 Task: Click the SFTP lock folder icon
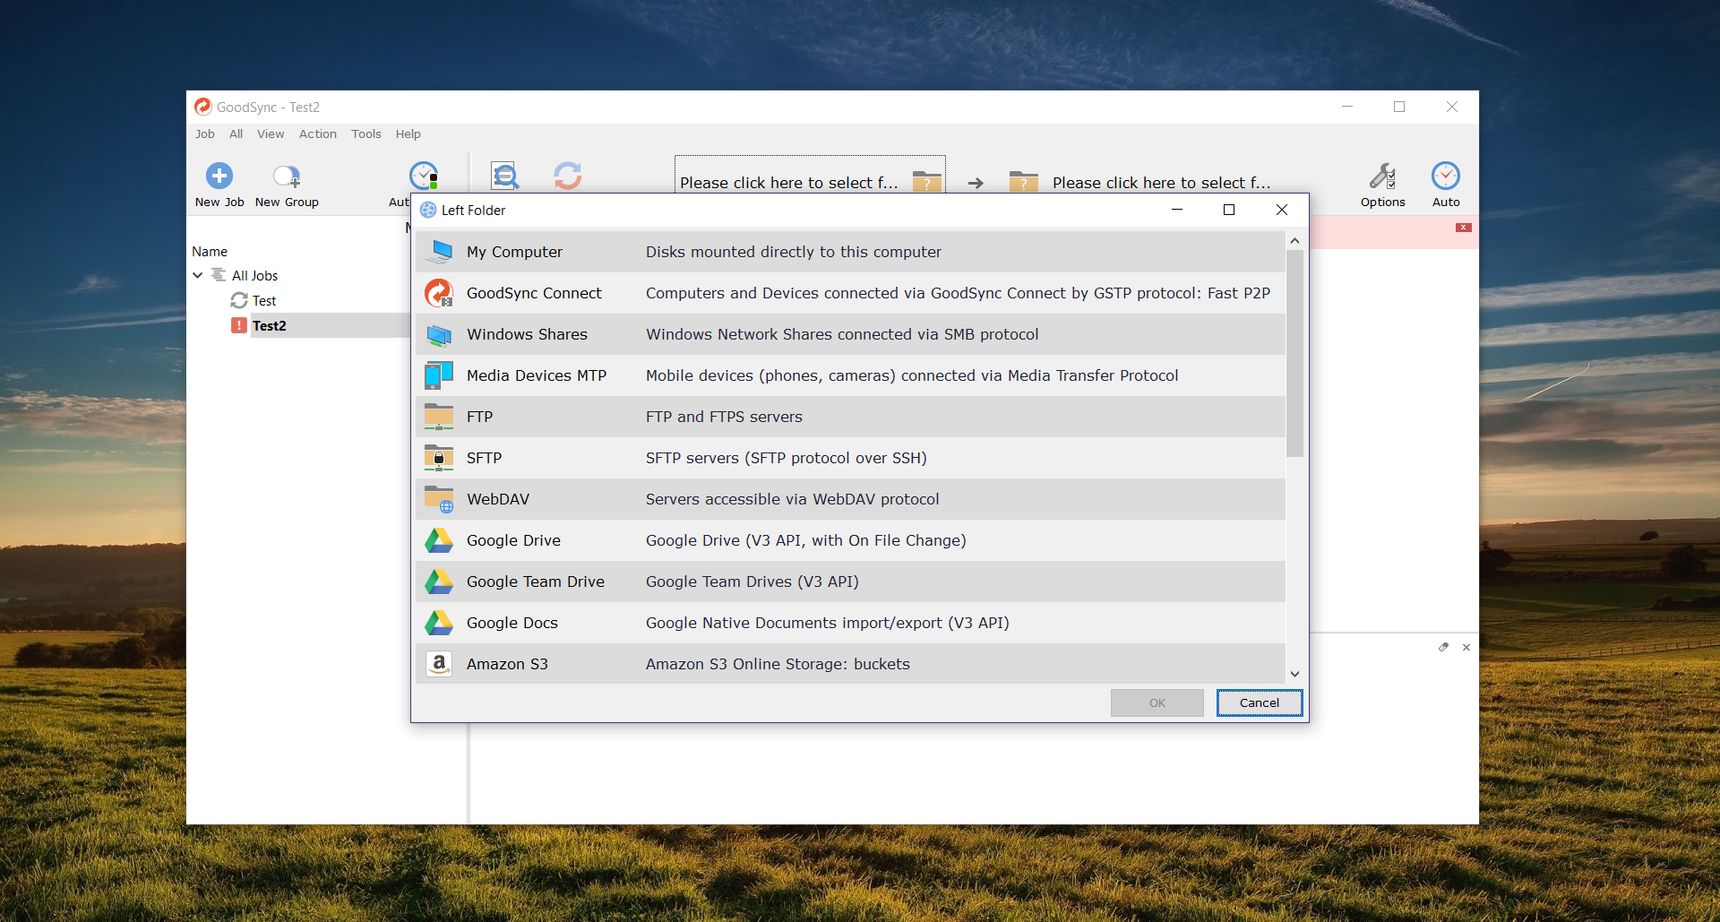(x=439, y=458)
